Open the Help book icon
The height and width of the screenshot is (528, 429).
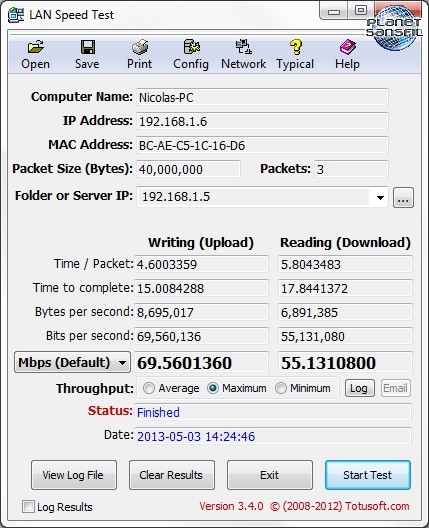tap(347, 47)
